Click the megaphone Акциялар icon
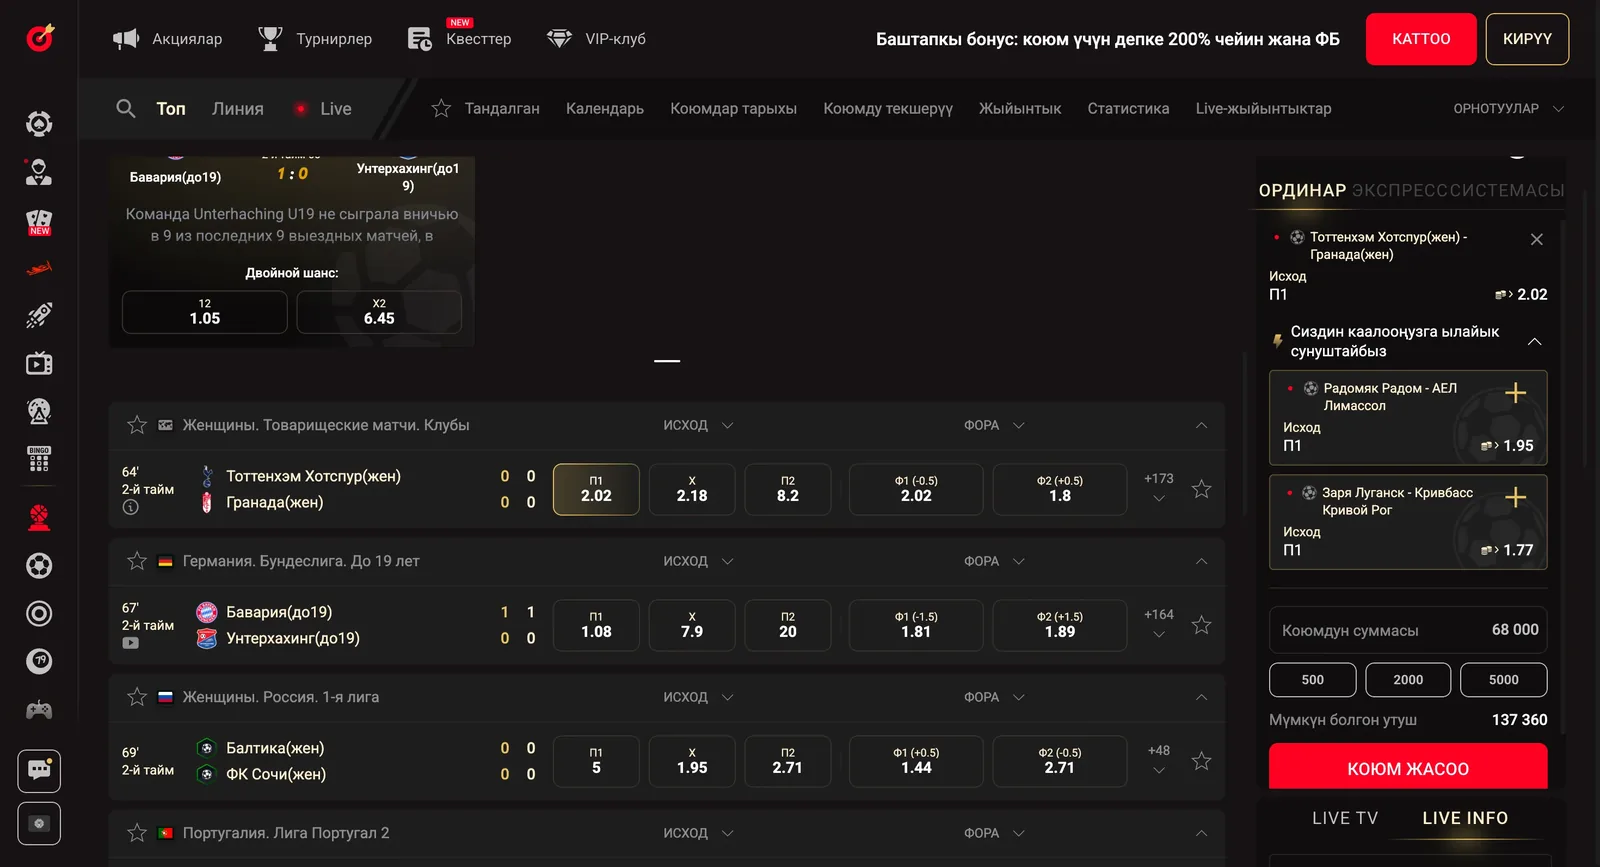The height and width of the screenshot is (867, 1600). click(126, 39)
